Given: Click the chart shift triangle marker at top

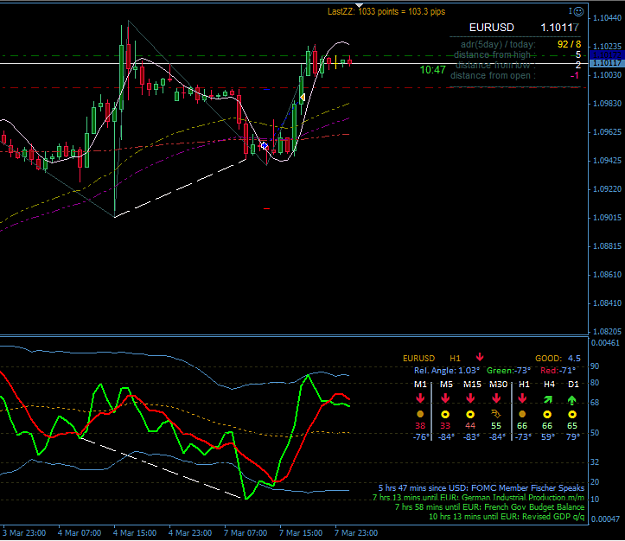Looking at the screenshot, I should (359, 5).
